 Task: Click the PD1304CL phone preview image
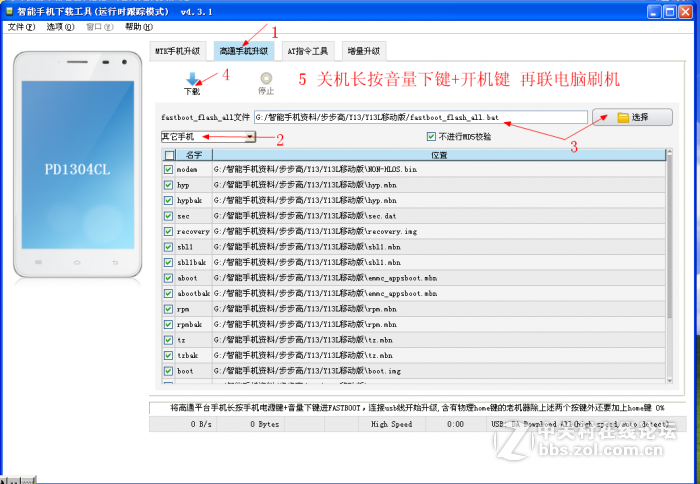pyautogui.click(x=78, y=164)
